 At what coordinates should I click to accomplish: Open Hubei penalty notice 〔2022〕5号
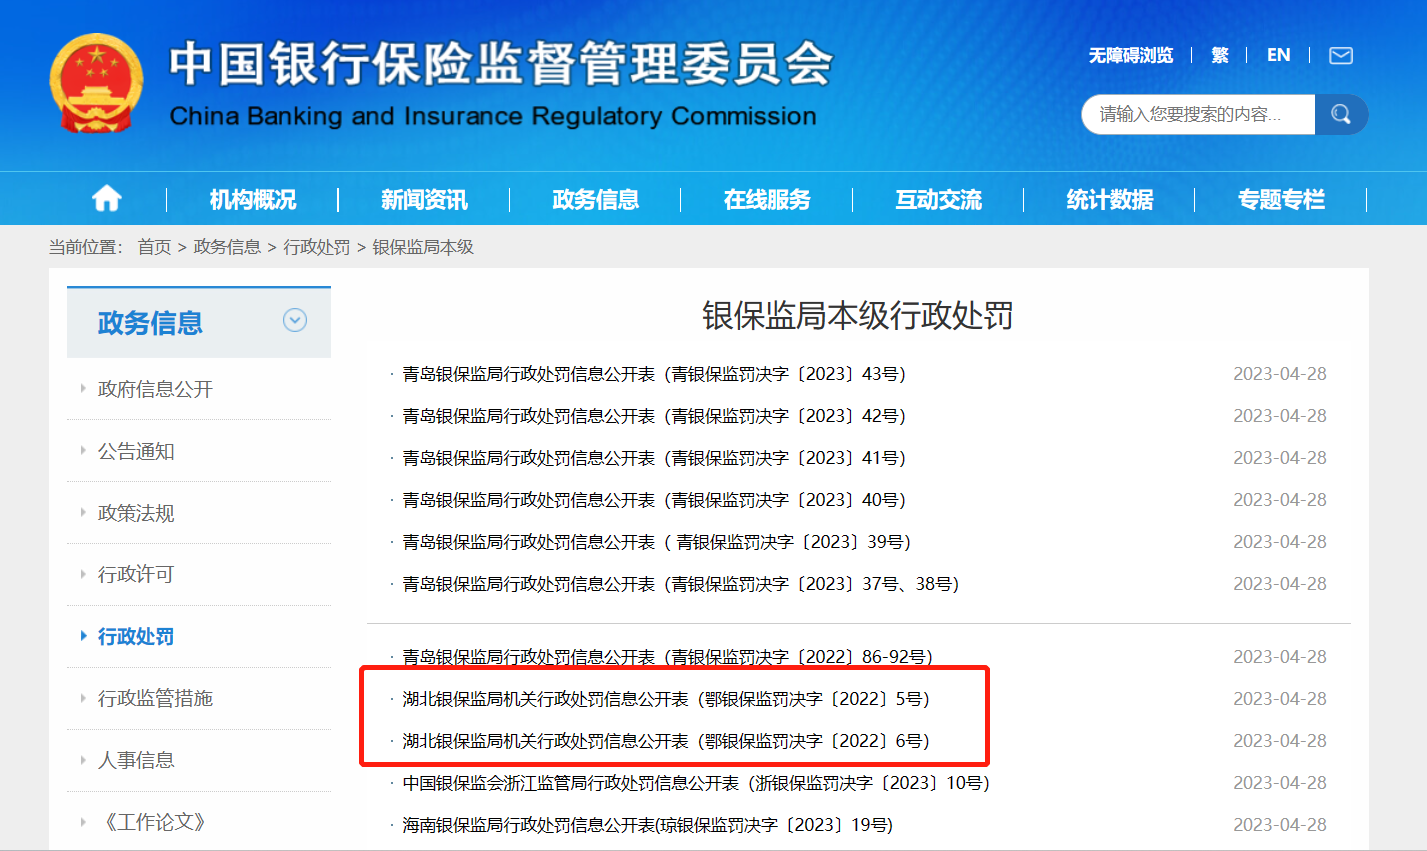coord(666,699)
